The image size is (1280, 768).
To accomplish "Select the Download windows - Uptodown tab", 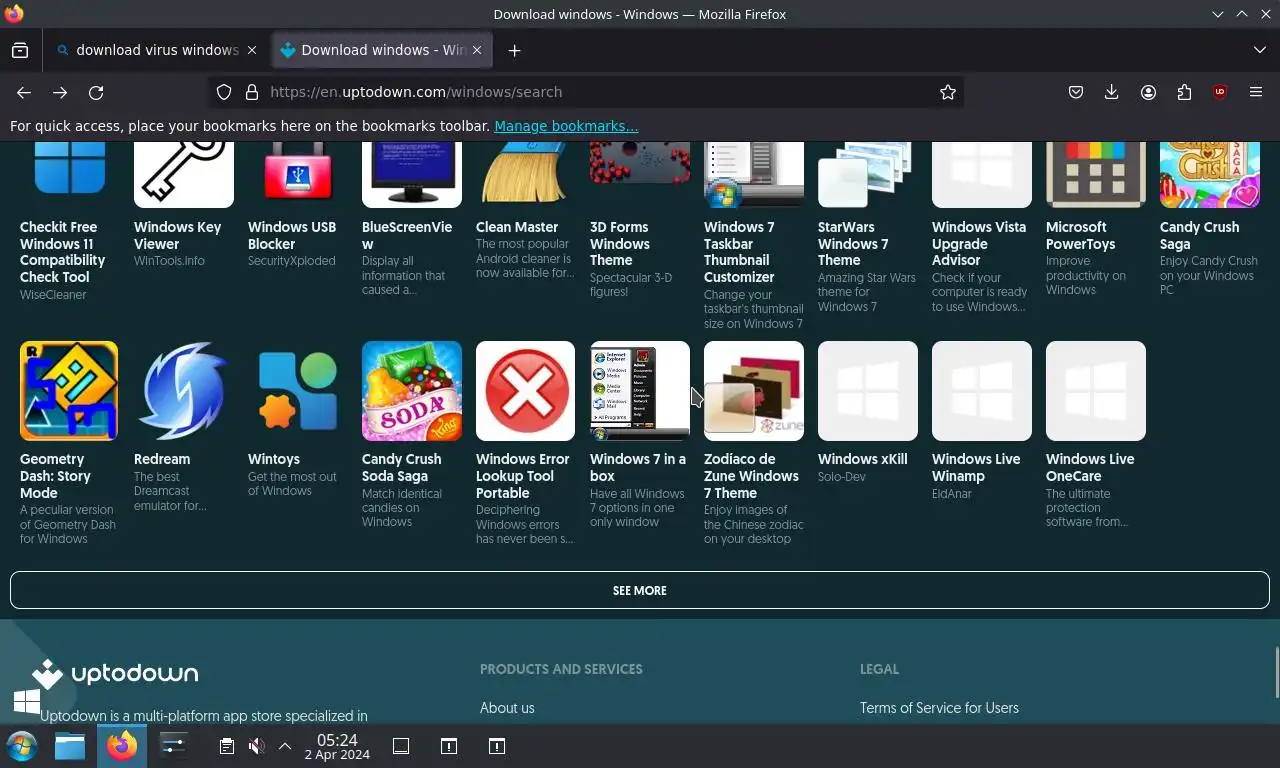I will [382, 50].
